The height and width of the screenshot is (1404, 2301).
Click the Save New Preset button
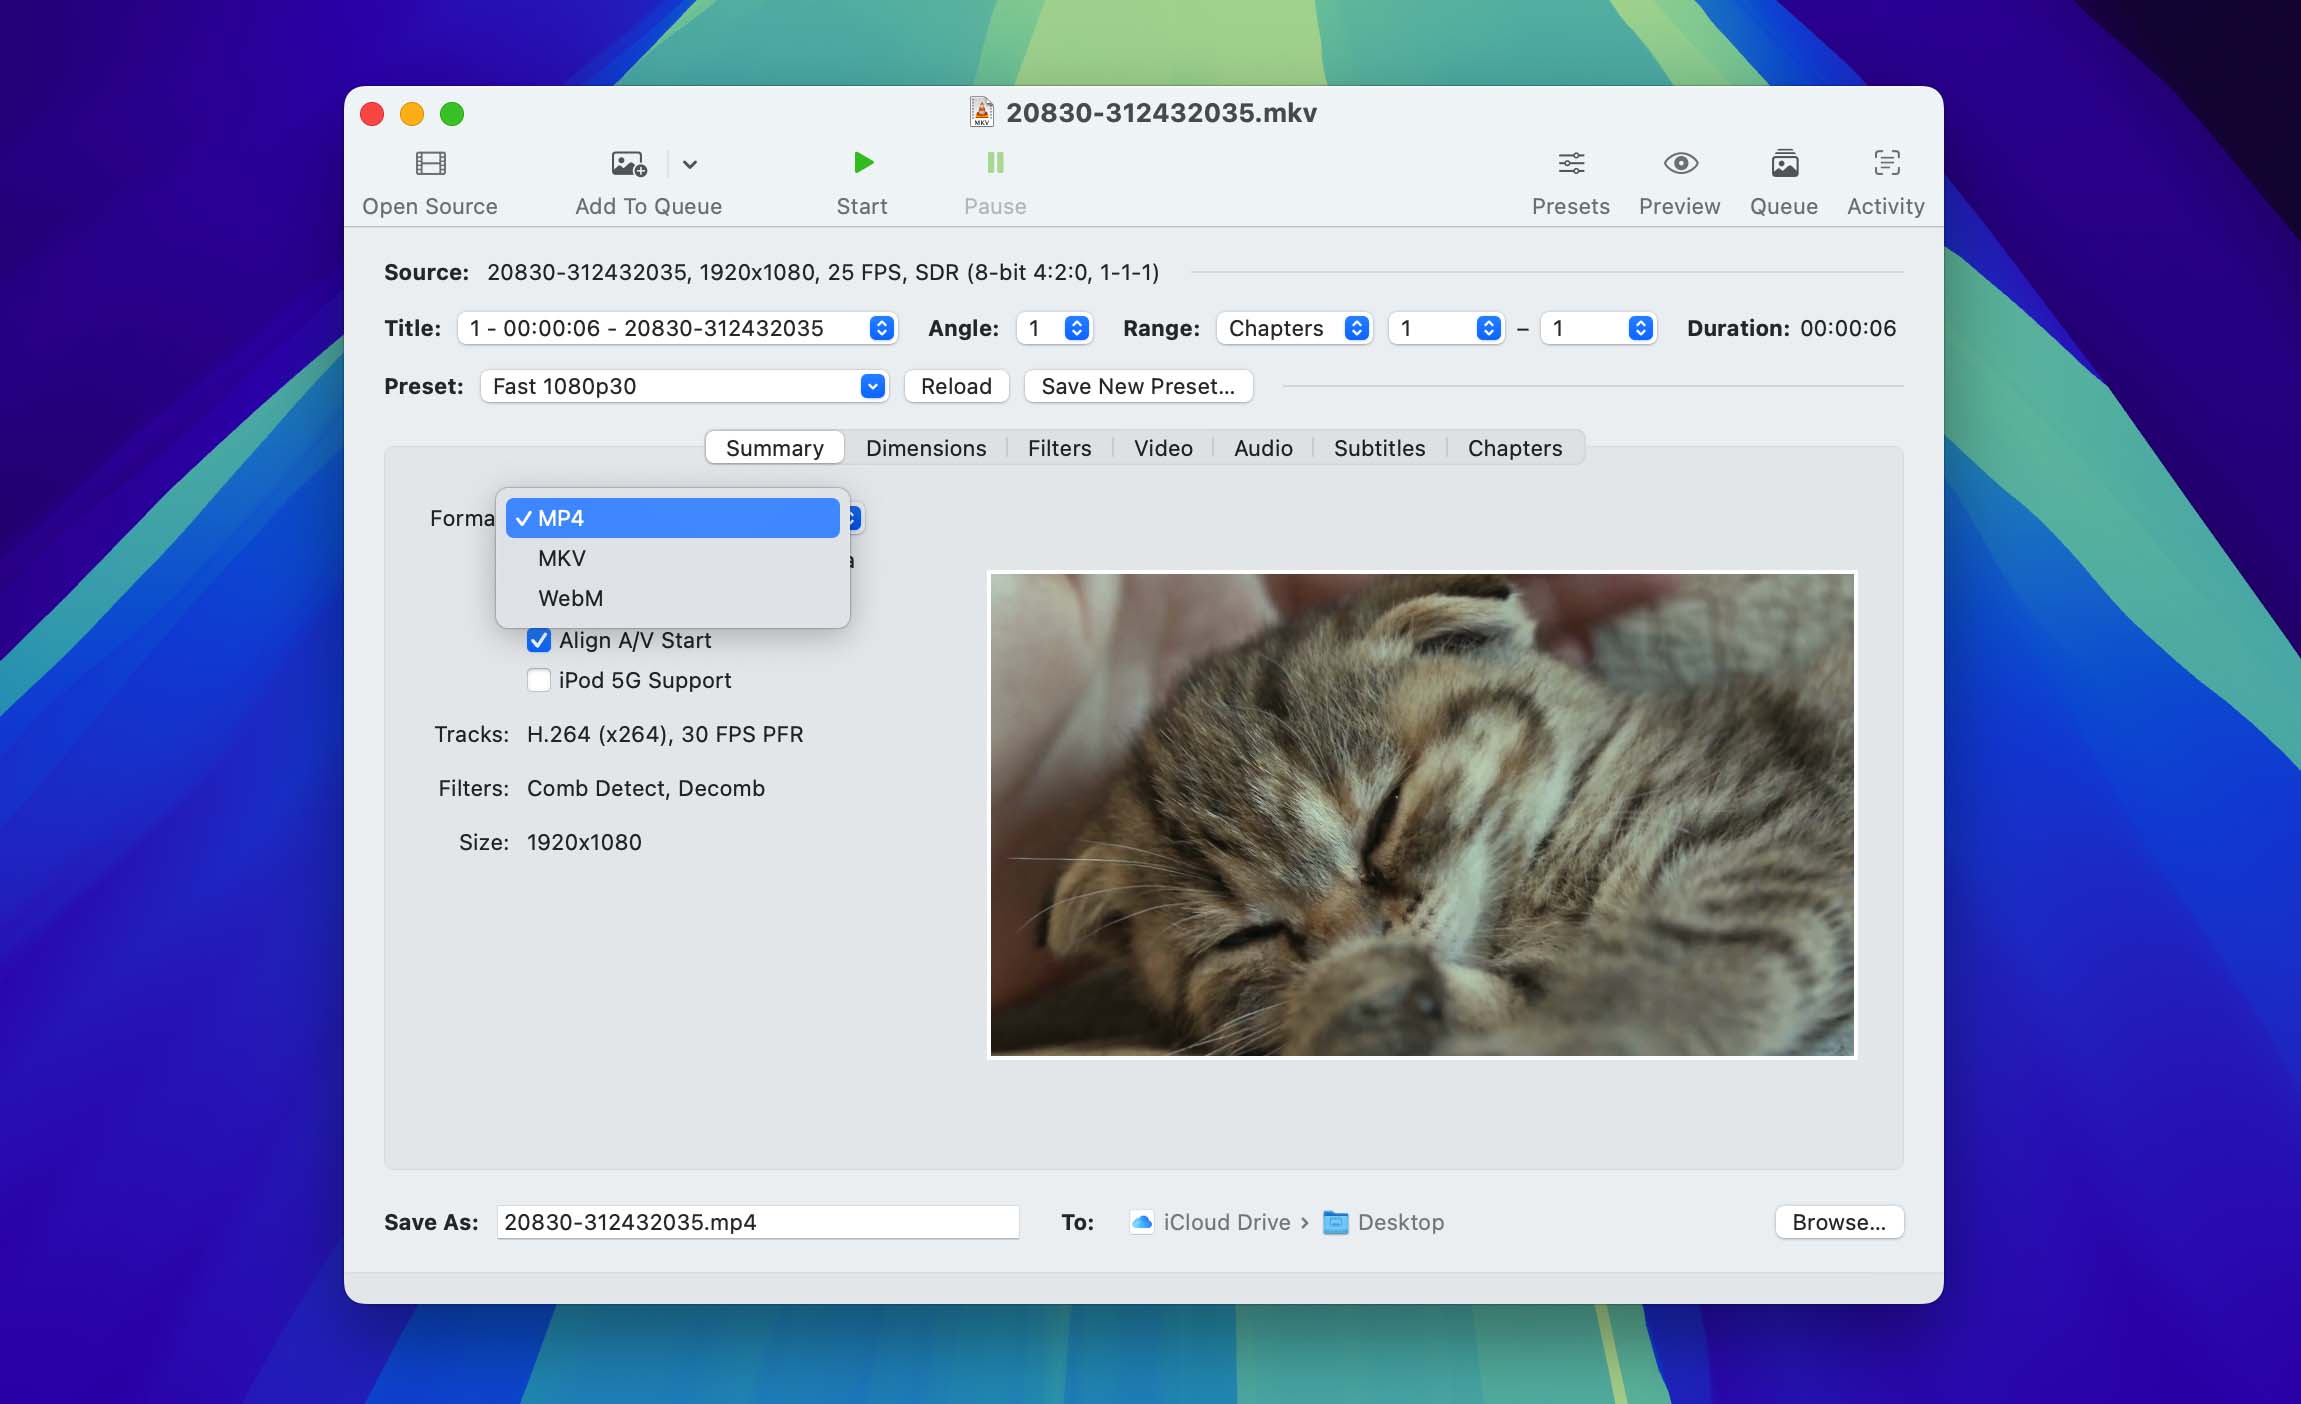pos(1137,386)
